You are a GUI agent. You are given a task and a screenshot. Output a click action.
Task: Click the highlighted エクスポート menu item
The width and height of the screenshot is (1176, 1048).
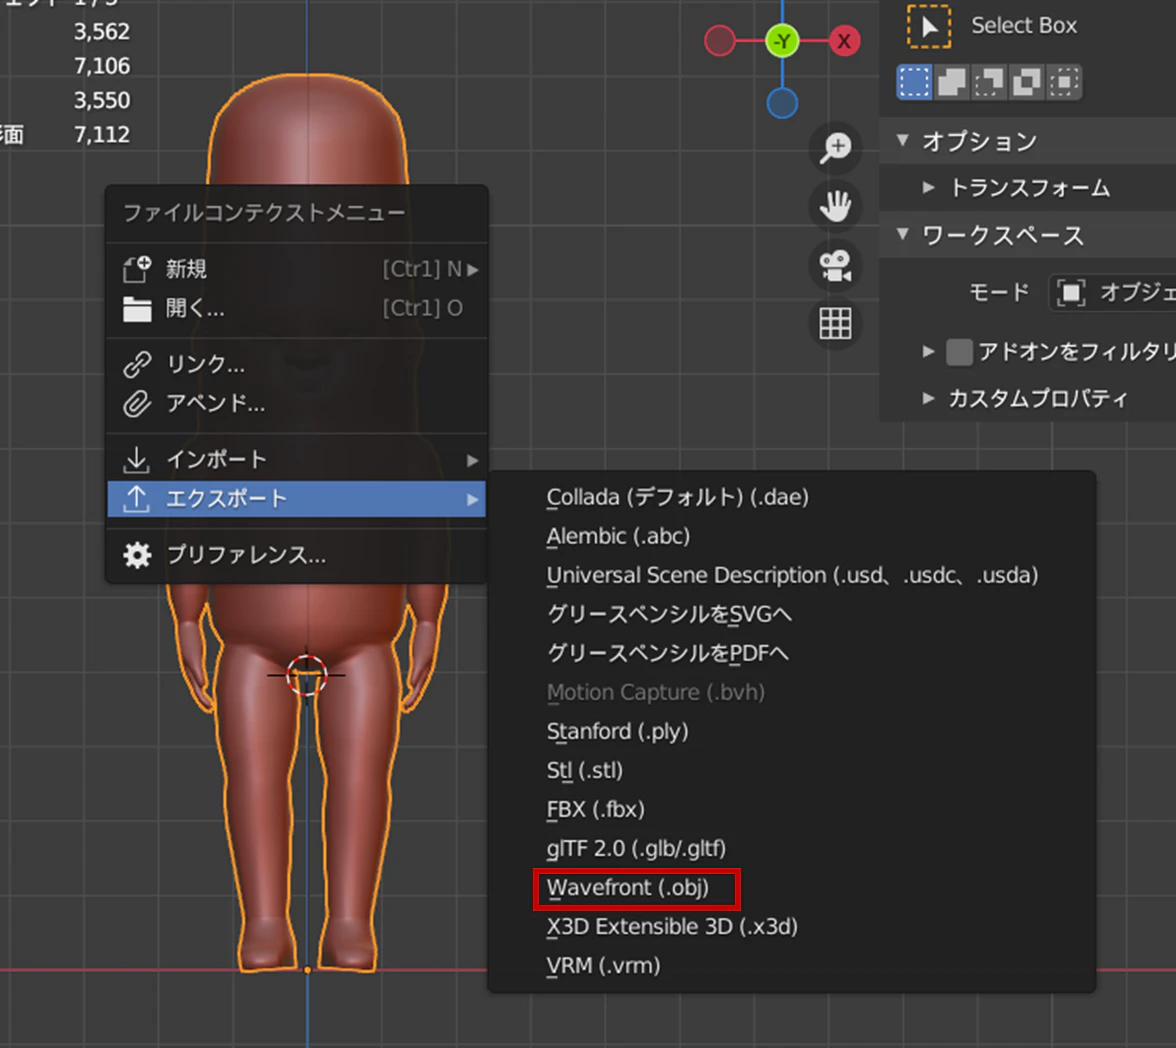point(297,499)
